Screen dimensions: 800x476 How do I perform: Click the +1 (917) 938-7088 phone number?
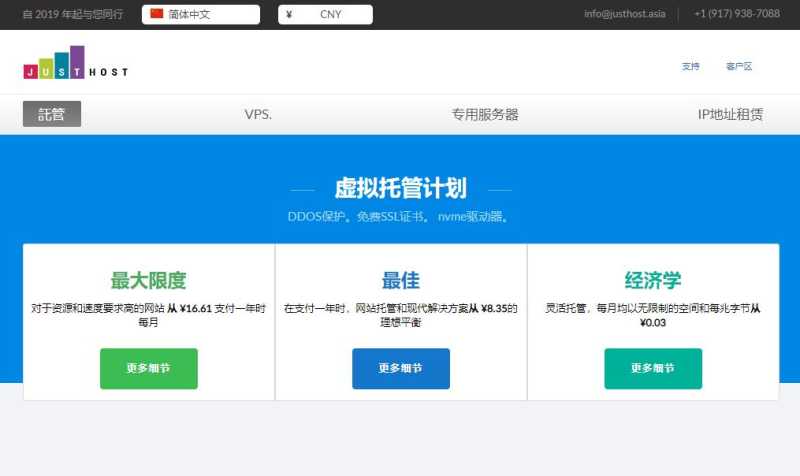(736, 14)
